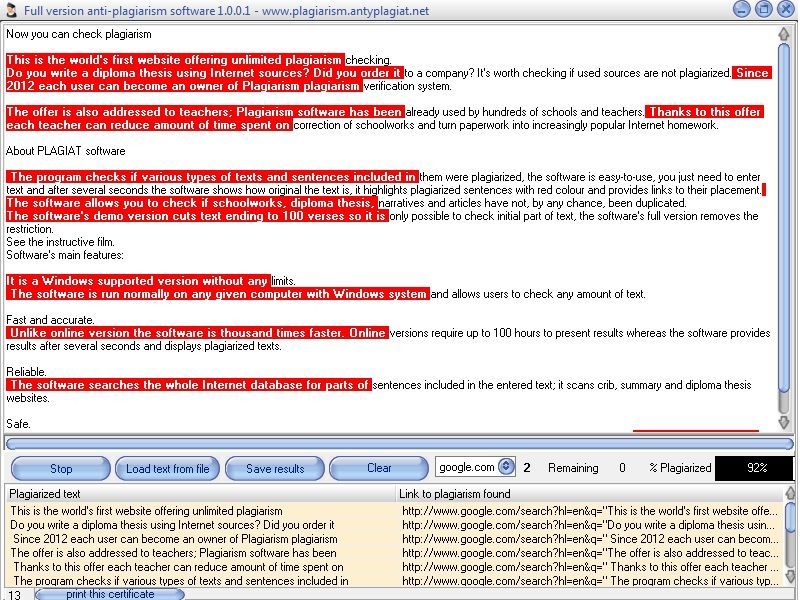Click the 'Software's main features:' line
This screenshot has height=600, width=800.
click(65, 255)
